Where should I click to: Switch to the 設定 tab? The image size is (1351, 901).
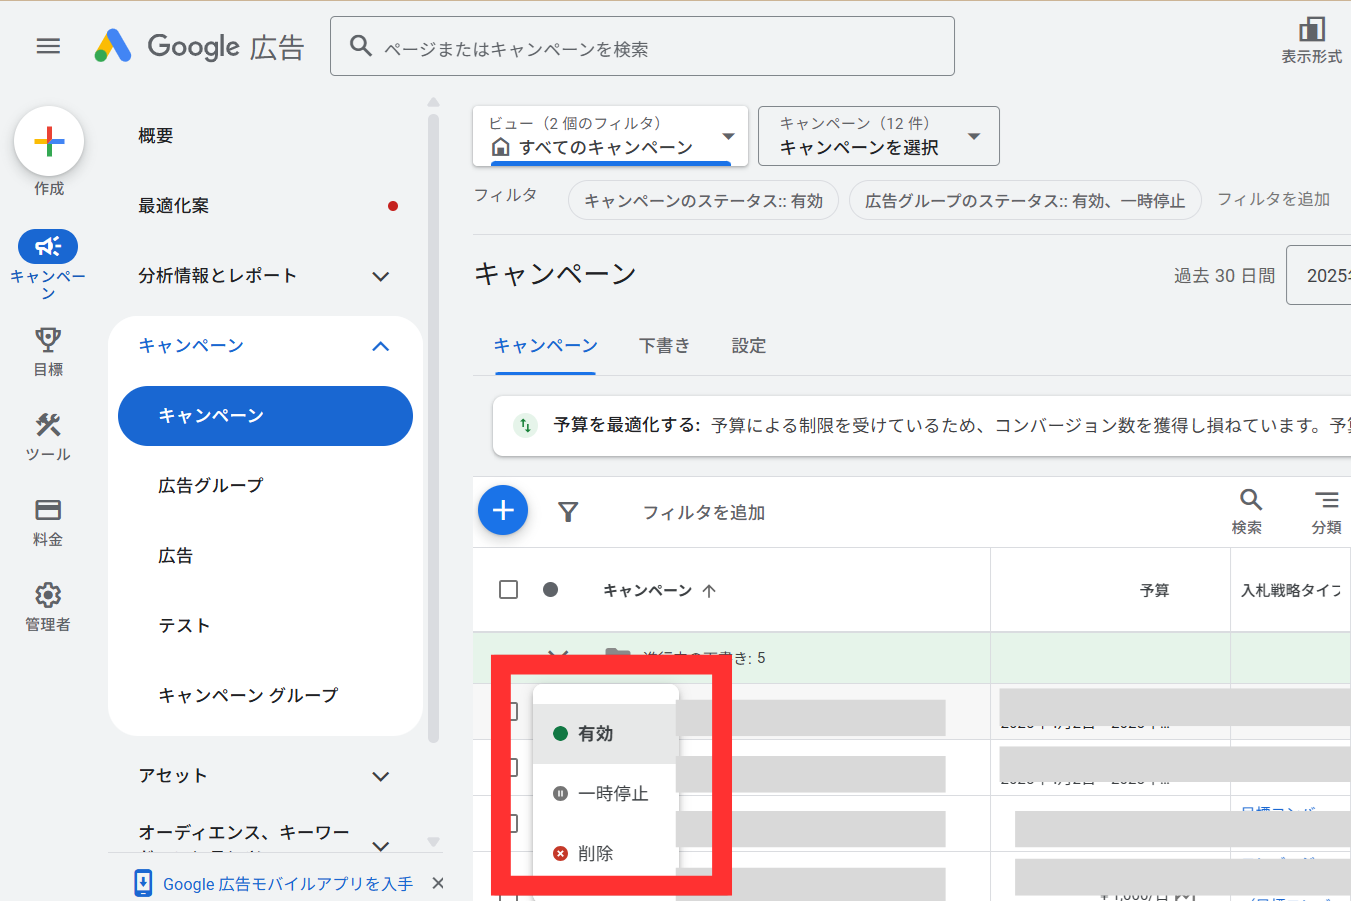point(748,346)
